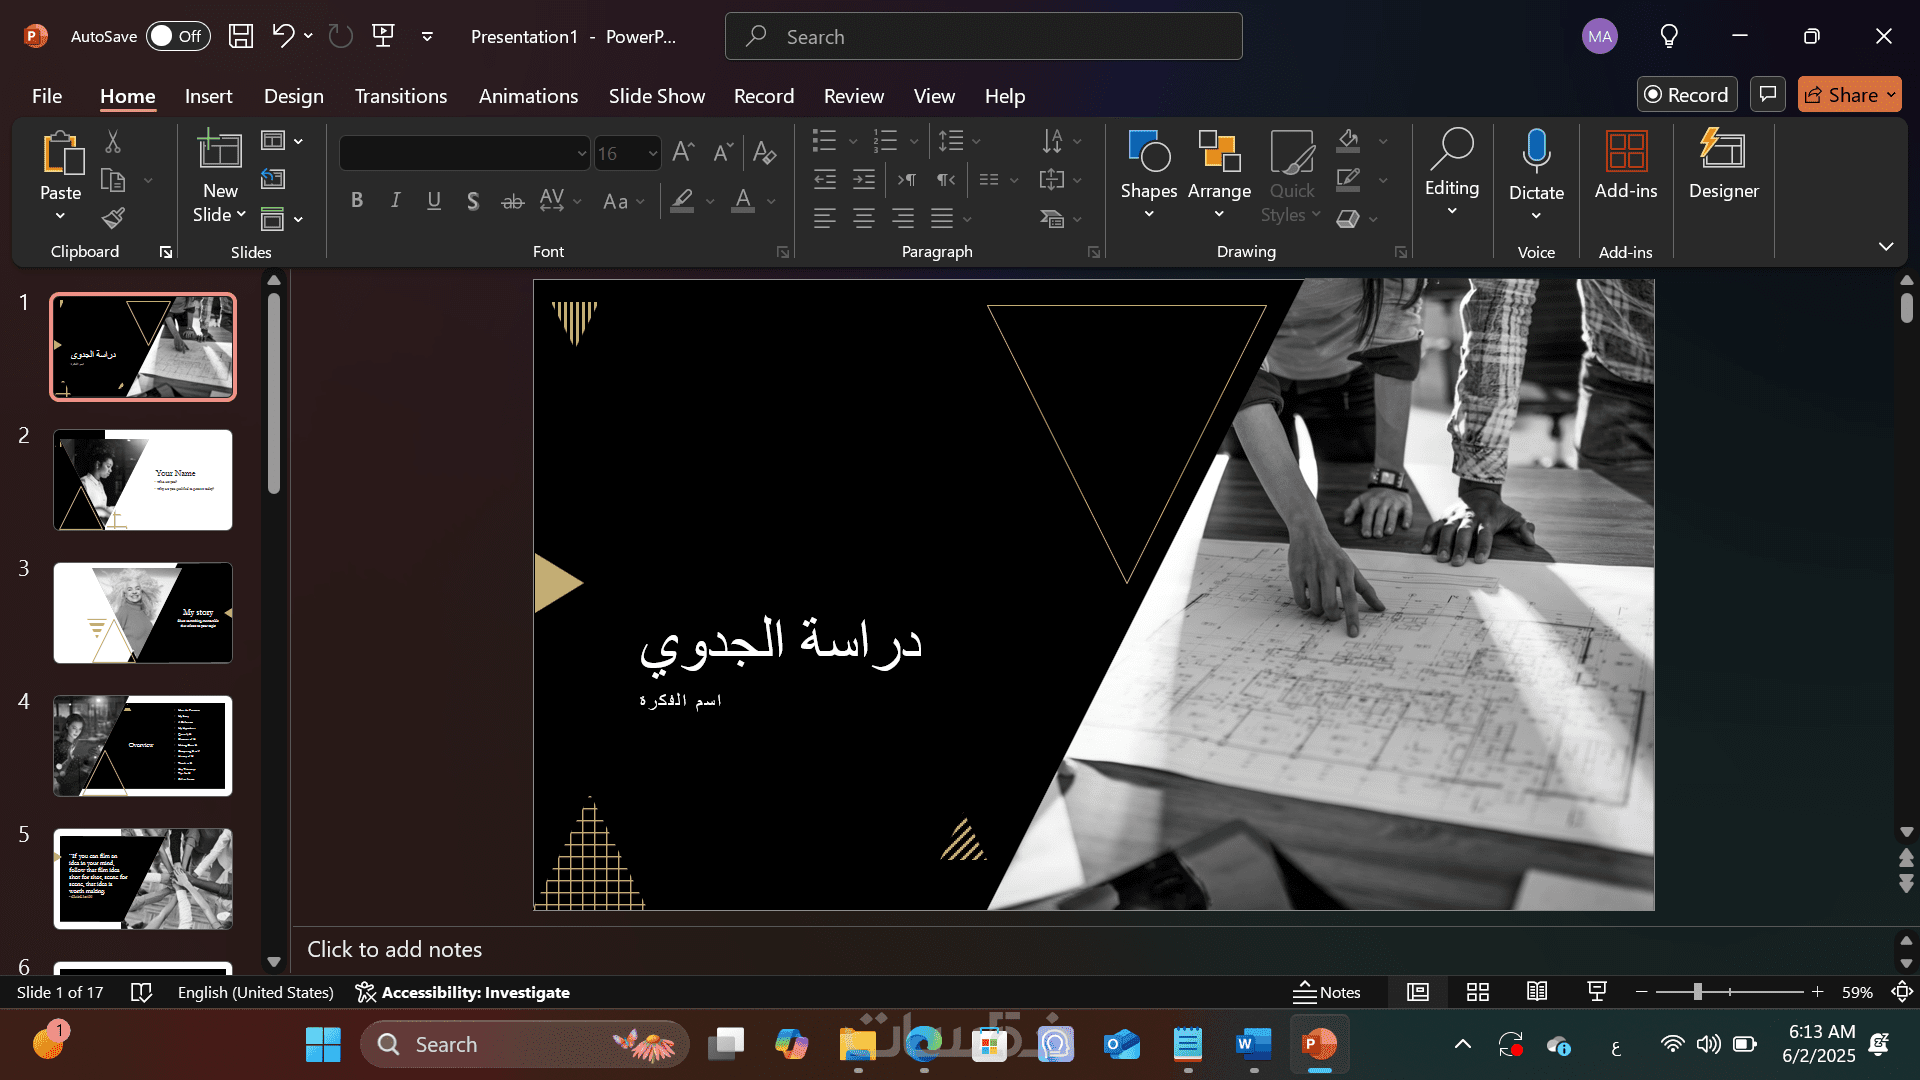Open Reading View from status bar
Image resolution: width=1920 pixels, height=1080 pixels.
(1537, 992)
